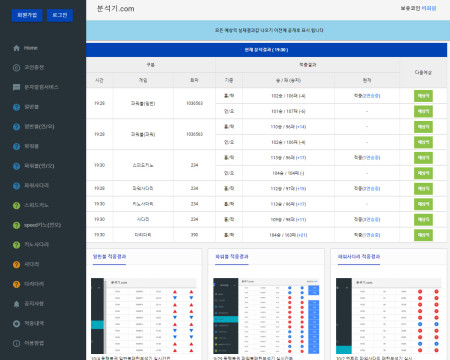The height and width of the screenshot is (360, 450).
Task: Open the 일반볼 적중결과 screenshot thumbnail
Action: point(144,316)
